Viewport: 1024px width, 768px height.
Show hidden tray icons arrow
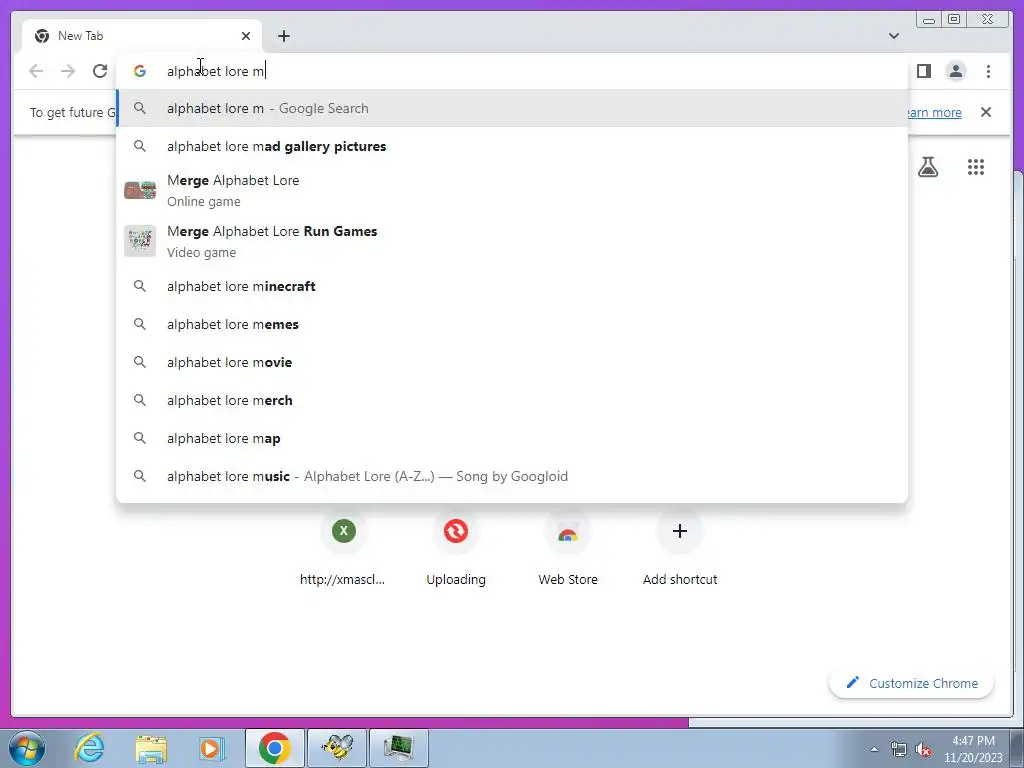point(874,749)
